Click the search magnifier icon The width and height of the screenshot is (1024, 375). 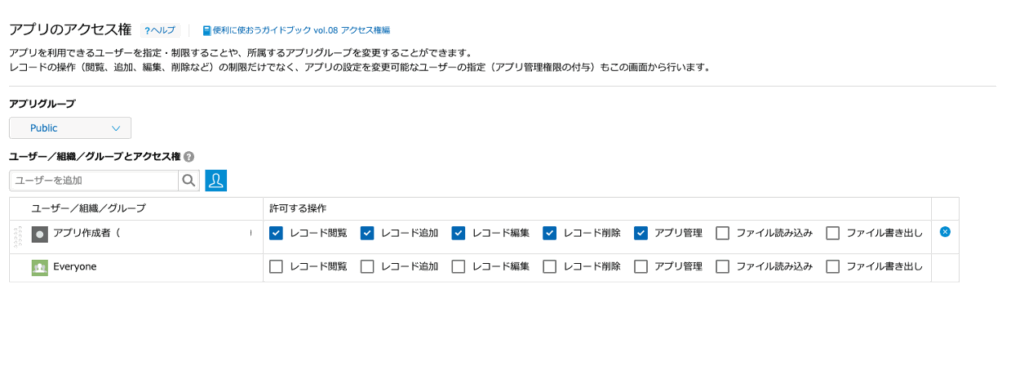click(188, 181)
